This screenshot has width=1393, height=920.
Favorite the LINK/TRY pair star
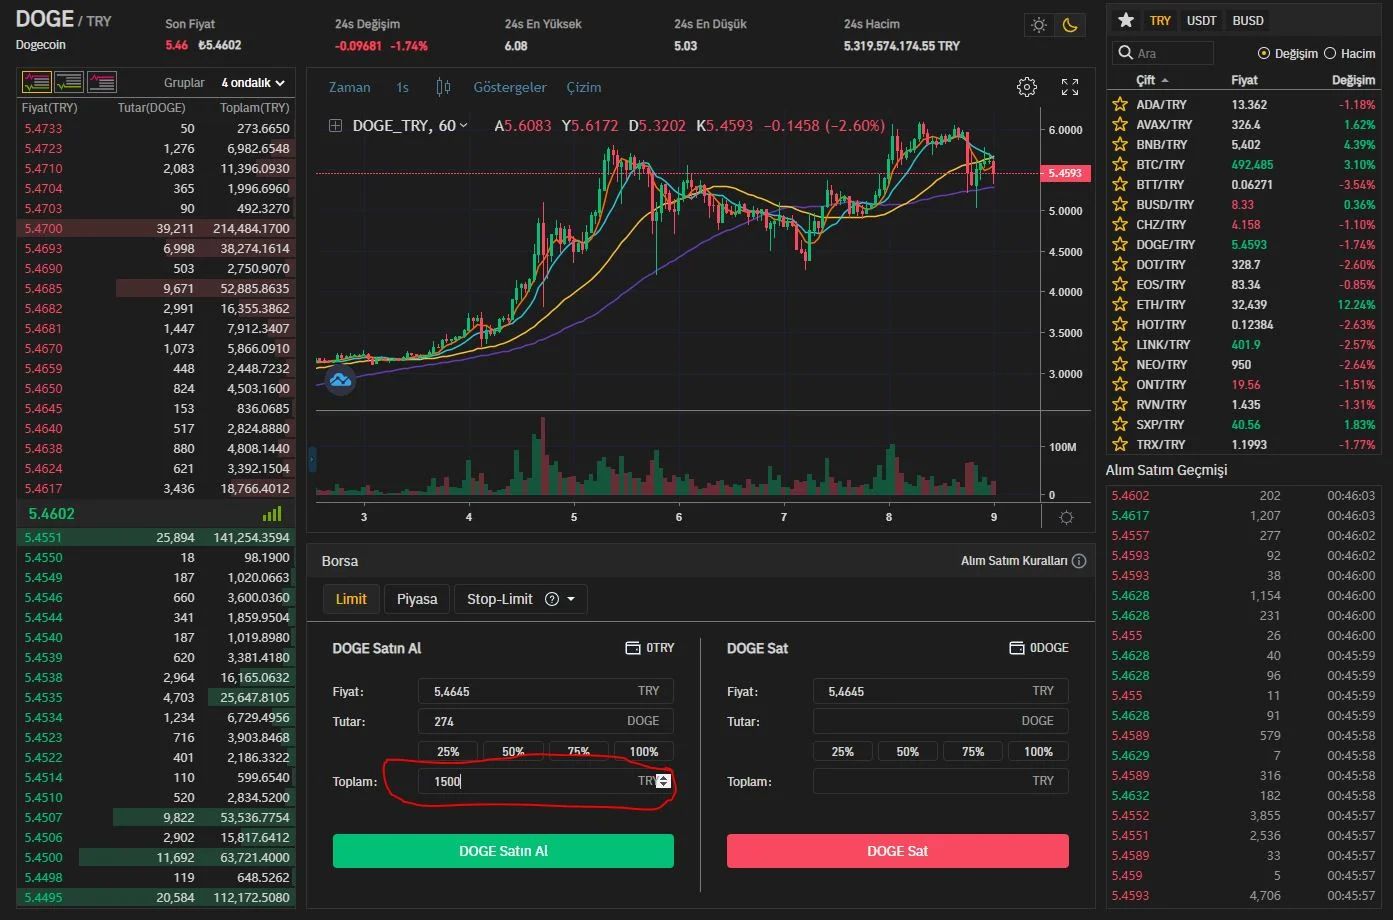click(1120, 344)
